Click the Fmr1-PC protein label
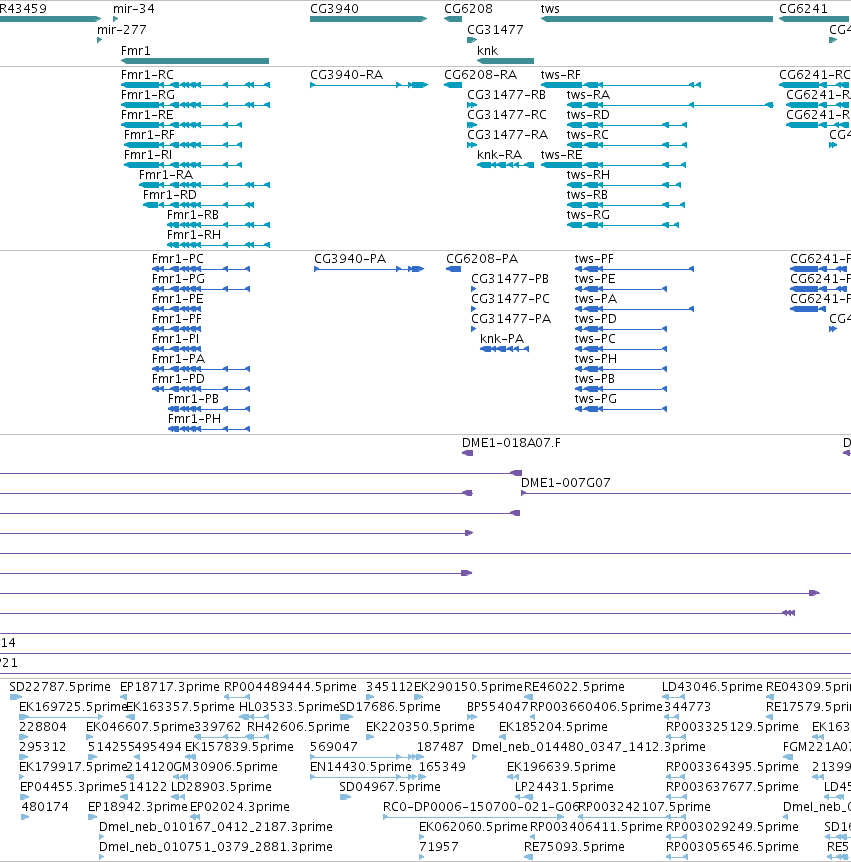This screenshot has height=862, width=851. point(178,259)
